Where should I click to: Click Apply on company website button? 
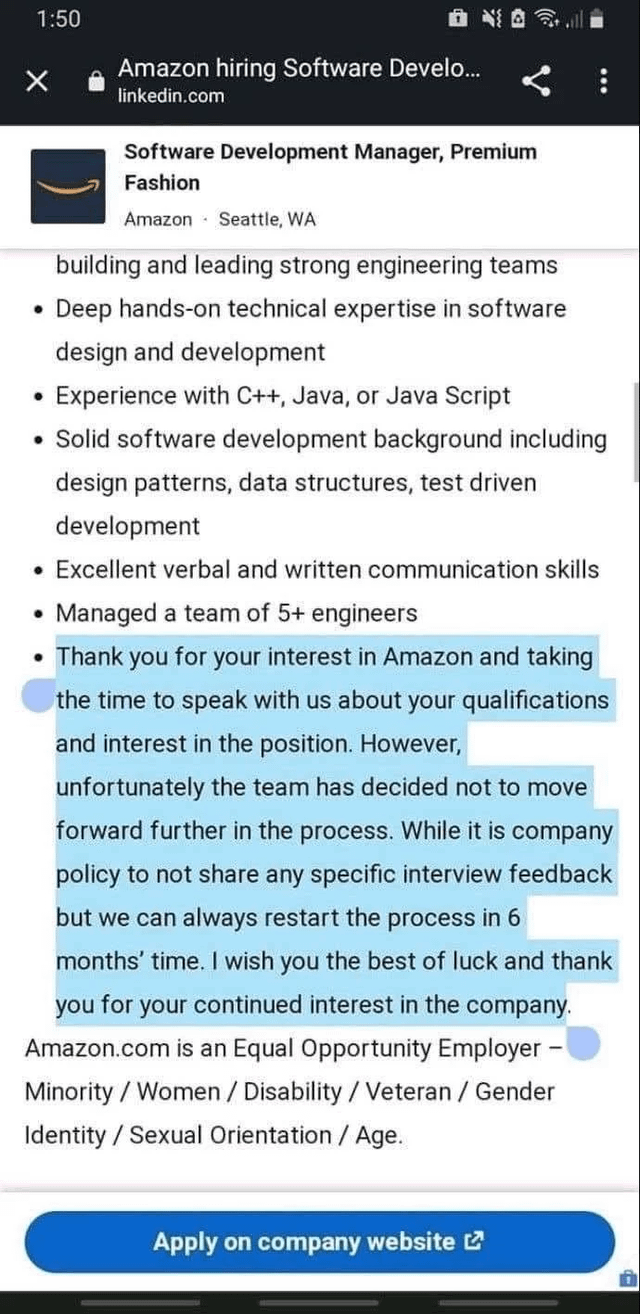click(319, 1242)
